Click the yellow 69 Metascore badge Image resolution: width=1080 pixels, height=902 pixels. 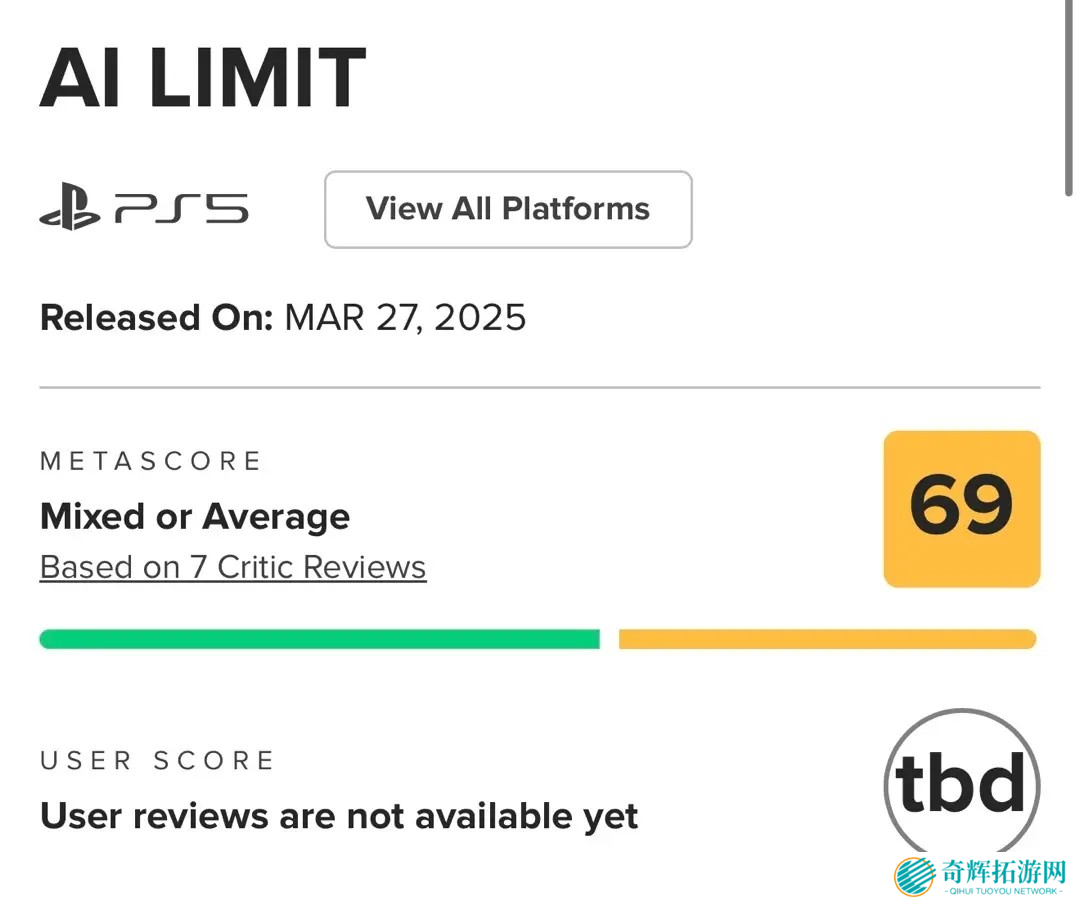961,508
